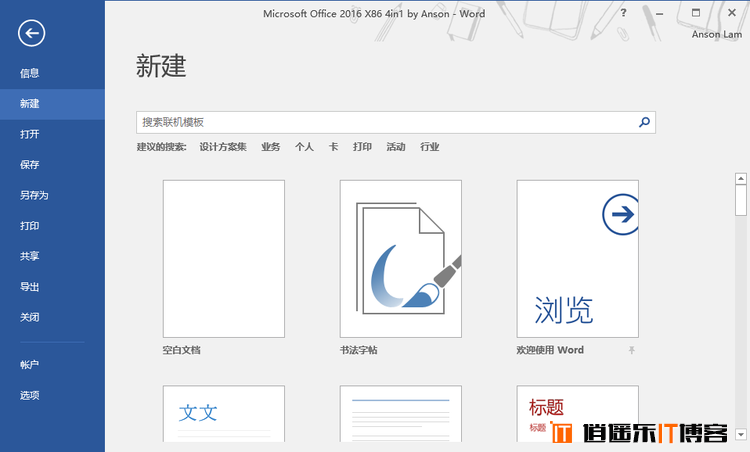Search suggested term 业务
Image resolution: width=750 pixels, height=452 pixels.
[271, 147]
